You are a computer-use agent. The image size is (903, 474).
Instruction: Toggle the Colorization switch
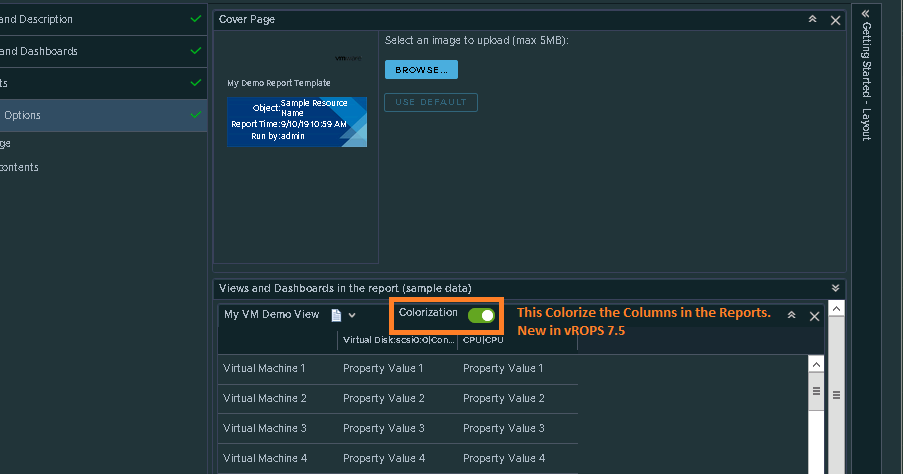481,315
